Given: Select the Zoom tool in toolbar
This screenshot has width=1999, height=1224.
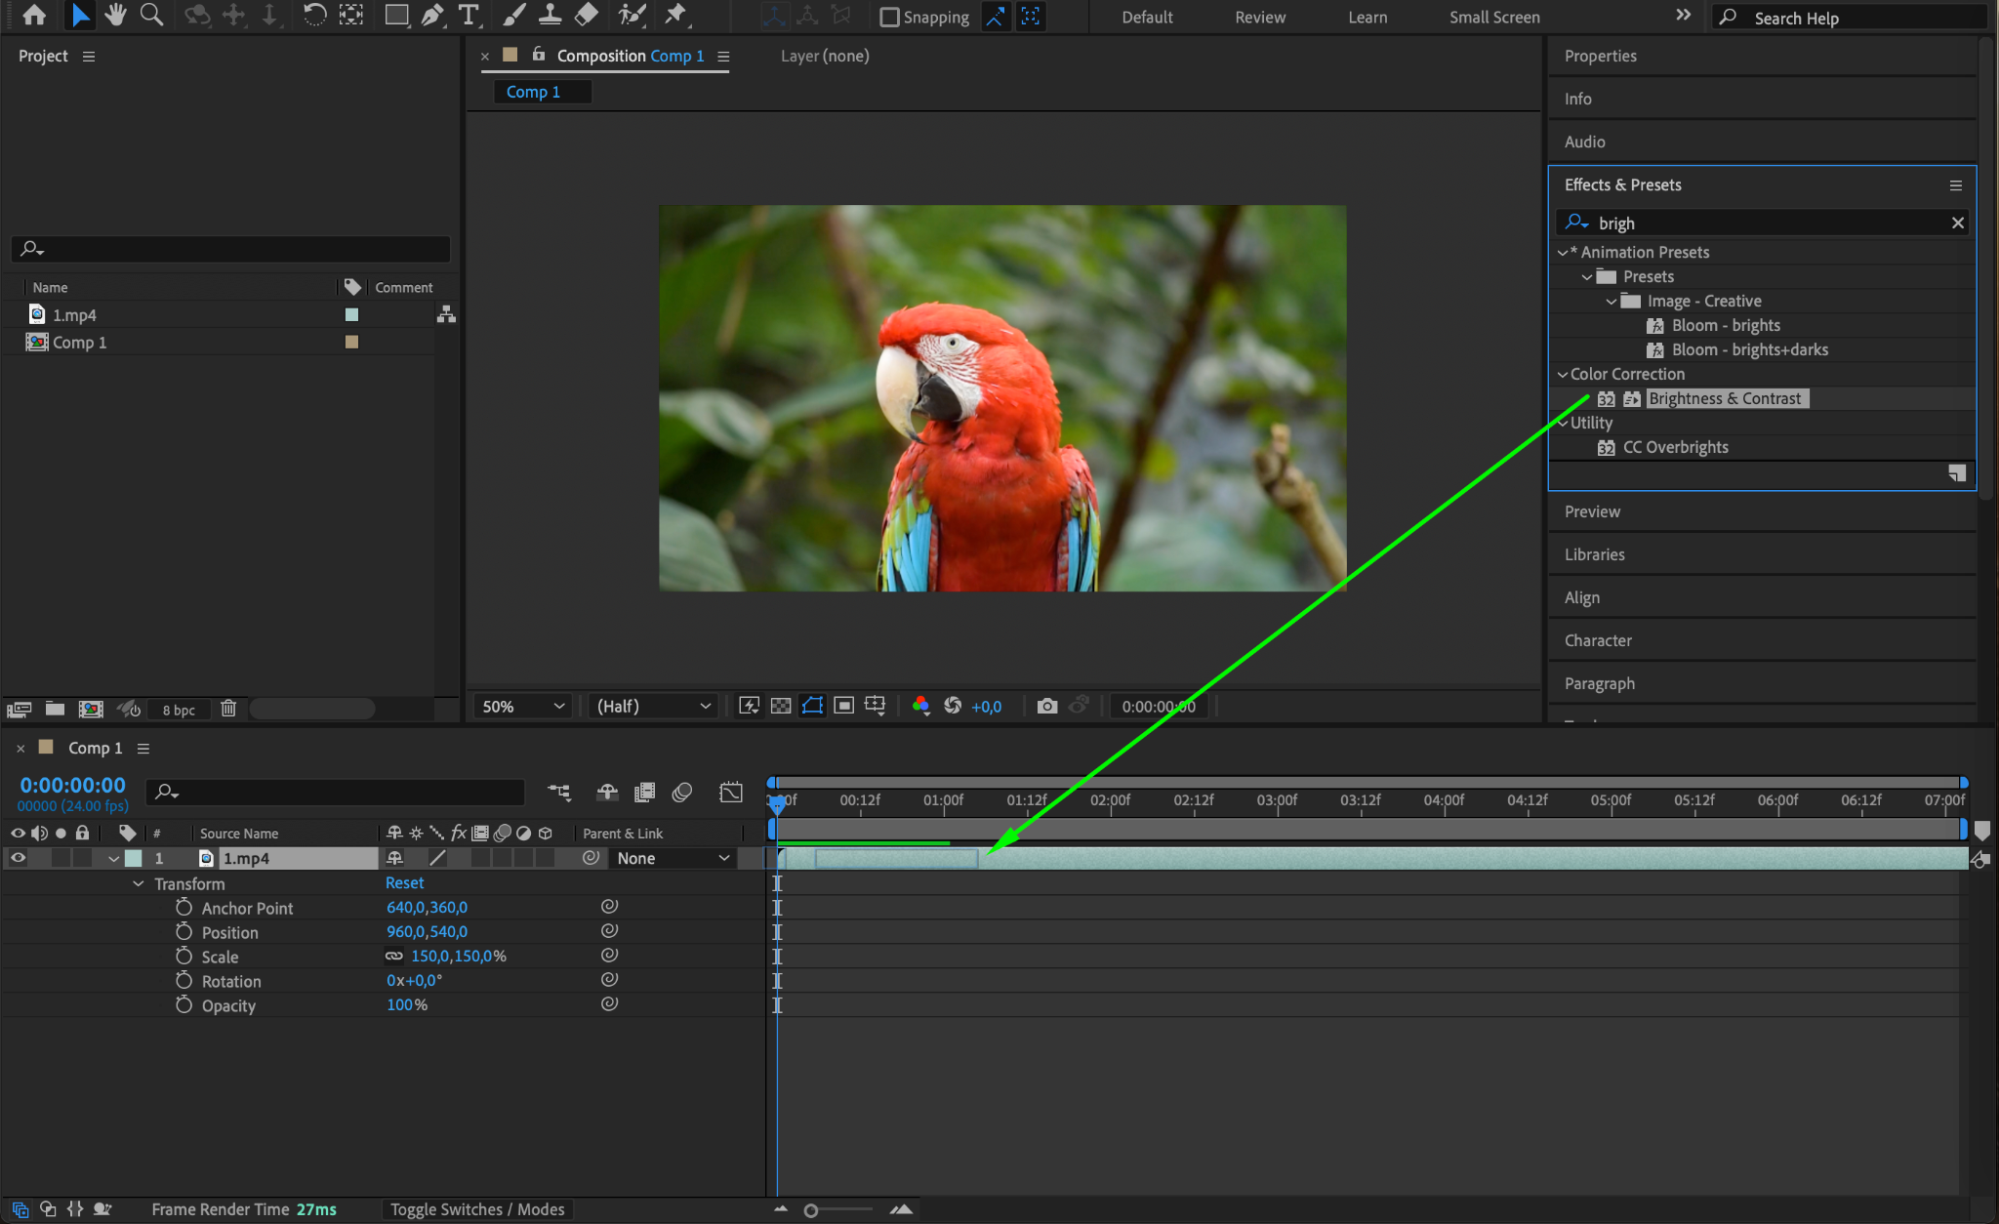Looking at the screenshot, I should point(151,15).
